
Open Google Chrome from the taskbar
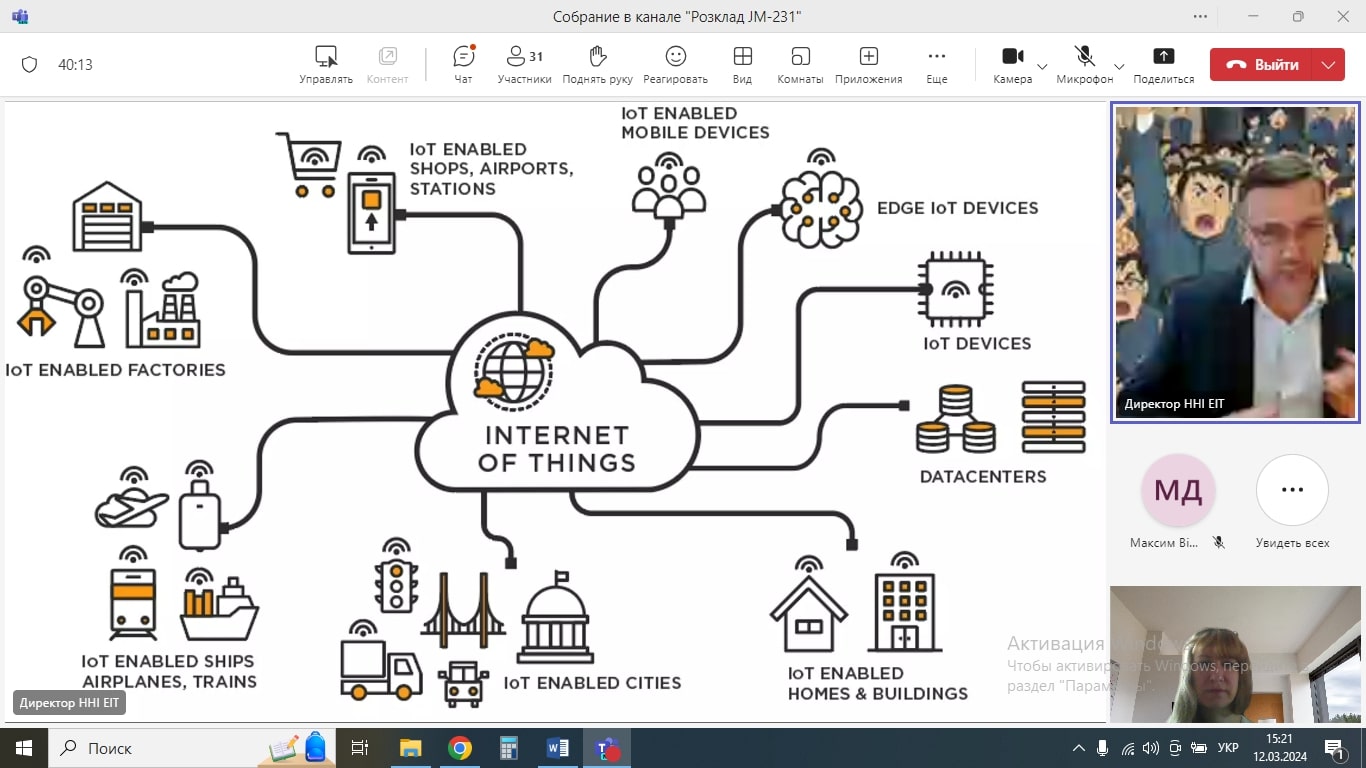click(x=460, y=748)
